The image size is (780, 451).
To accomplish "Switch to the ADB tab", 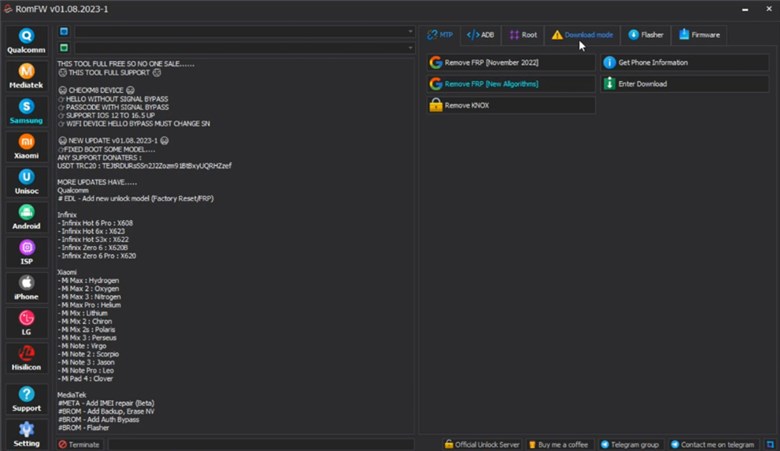I will 480,34.
